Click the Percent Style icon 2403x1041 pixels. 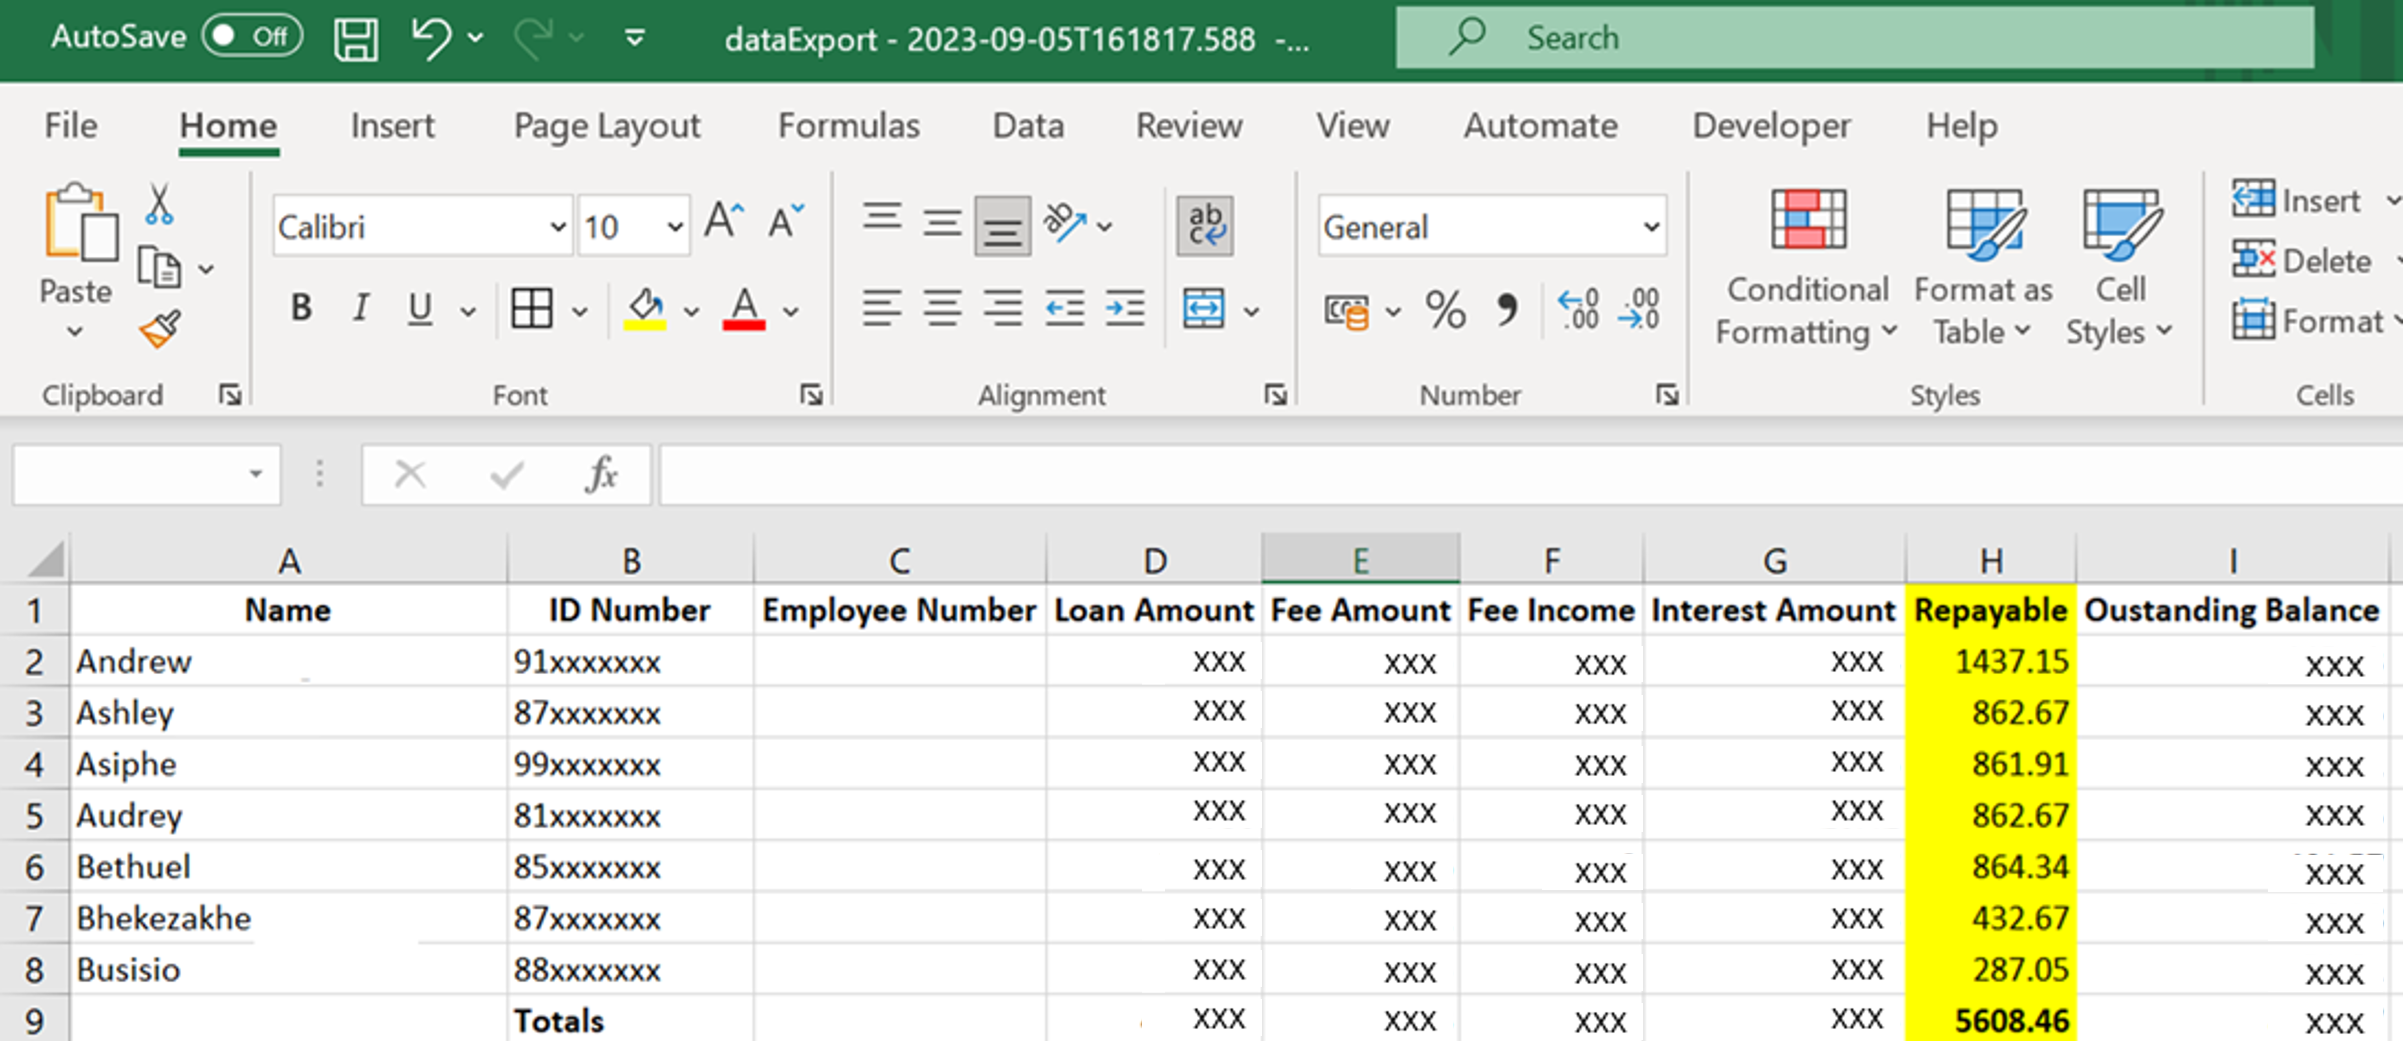[x=1445, y=310]
